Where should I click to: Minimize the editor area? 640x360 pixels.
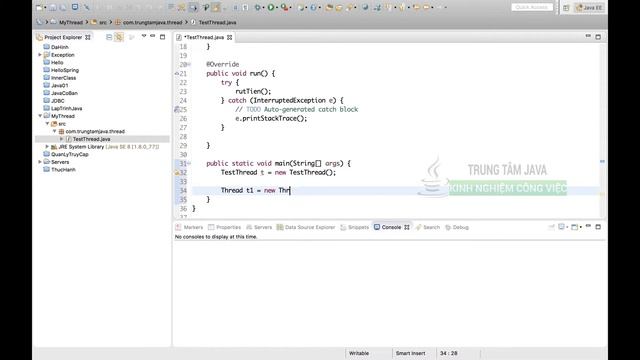[588, 36]
